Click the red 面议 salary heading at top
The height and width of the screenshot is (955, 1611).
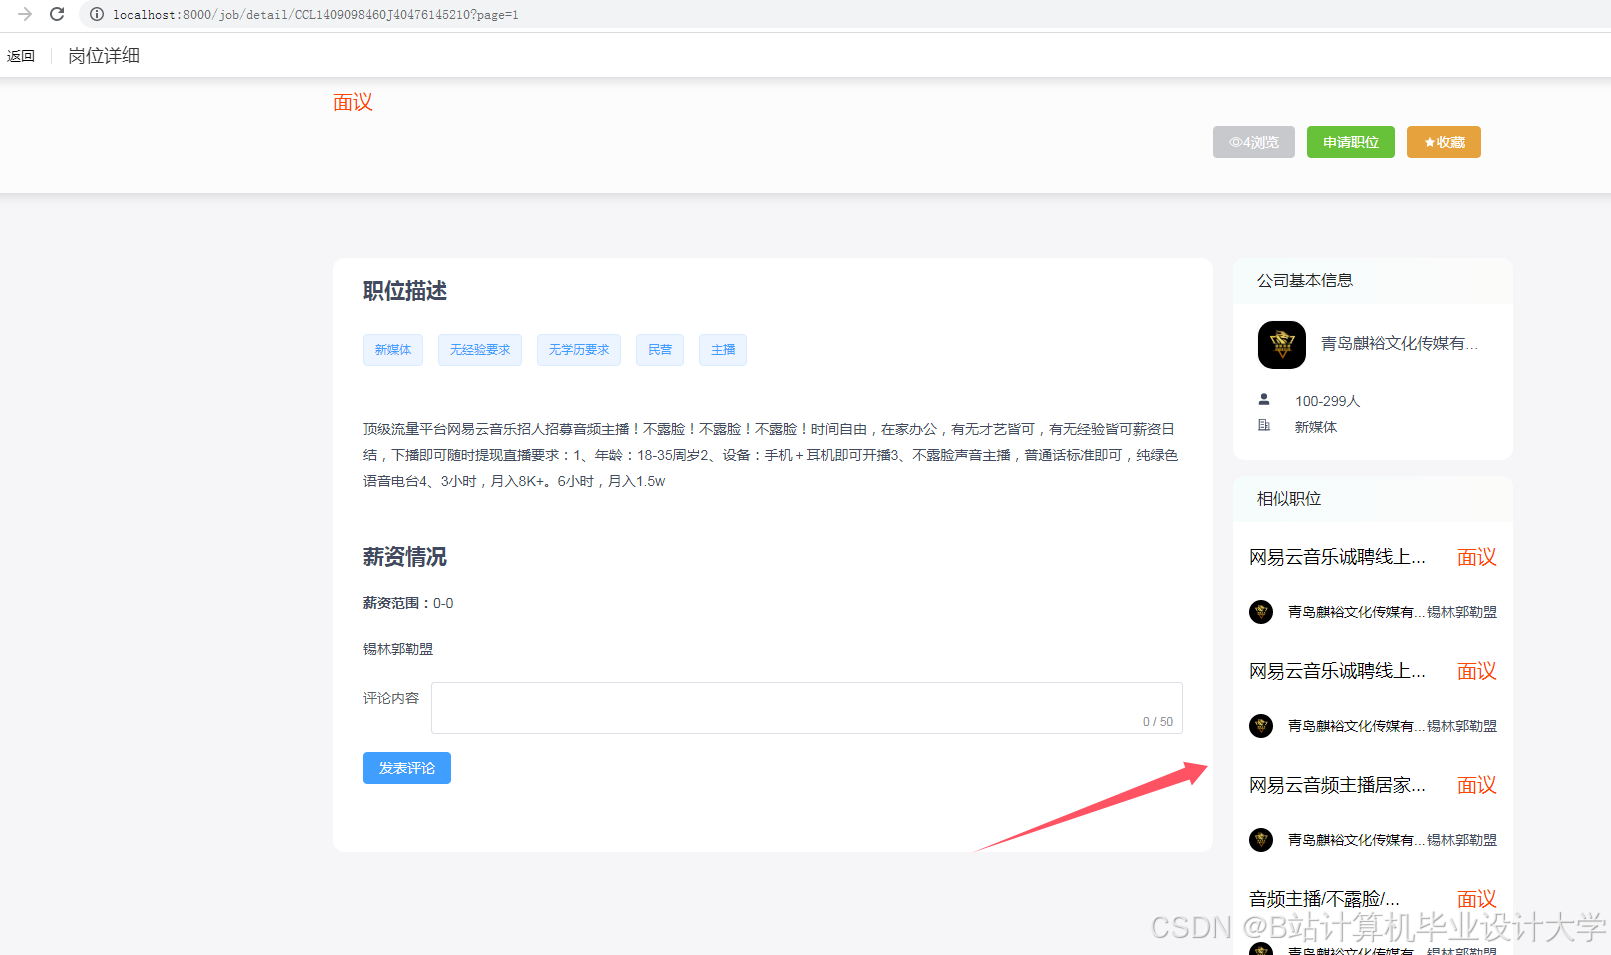[353, 102]
